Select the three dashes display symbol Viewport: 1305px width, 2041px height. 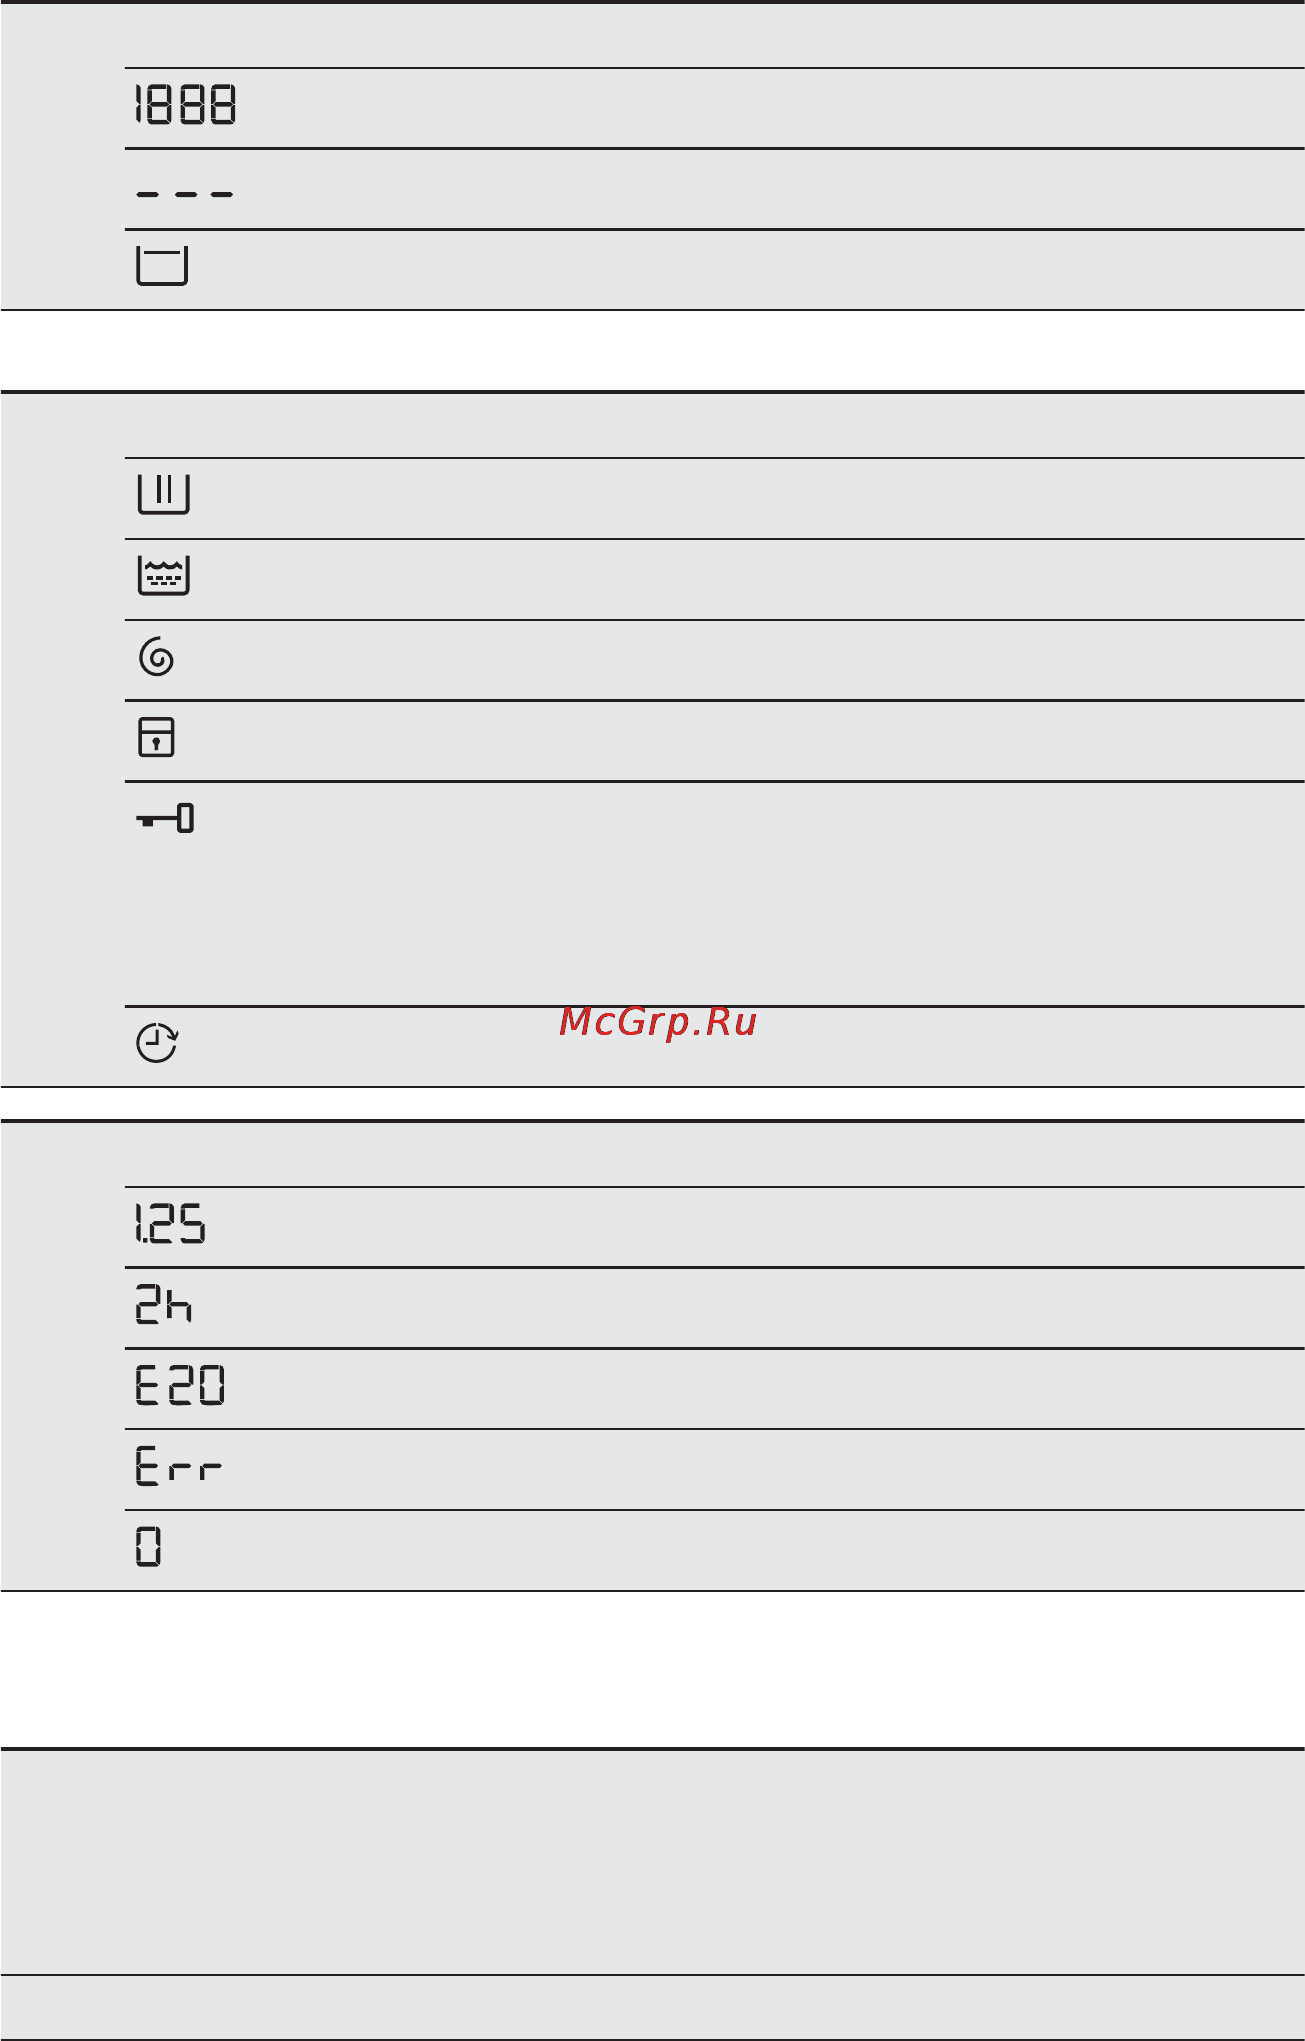point(185,194)
